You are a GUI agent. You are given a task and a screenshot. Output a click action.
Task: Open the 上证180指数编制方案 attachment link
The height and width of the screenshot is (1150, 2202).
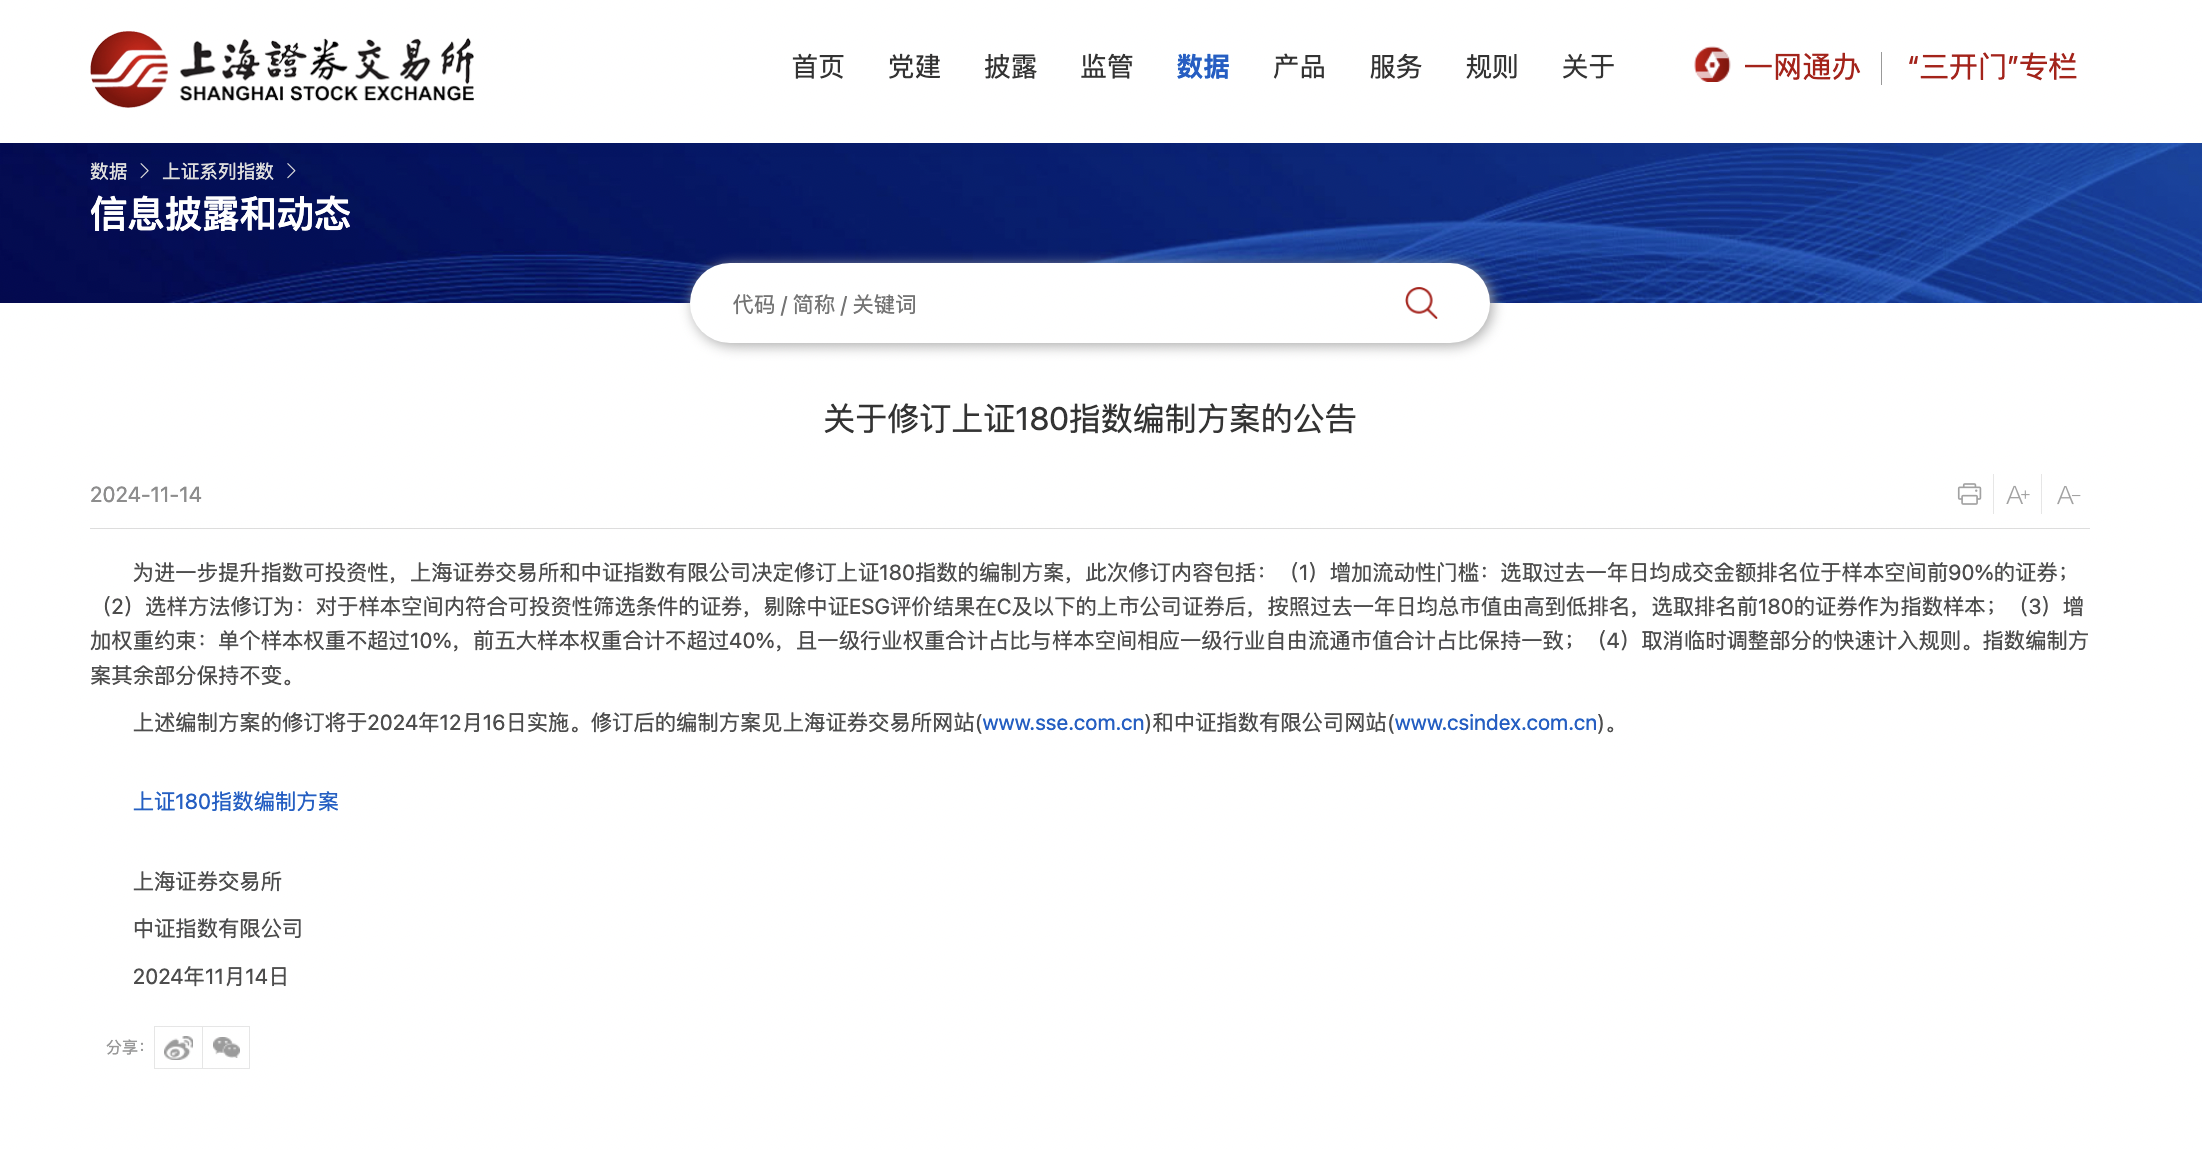pos(236,801)
